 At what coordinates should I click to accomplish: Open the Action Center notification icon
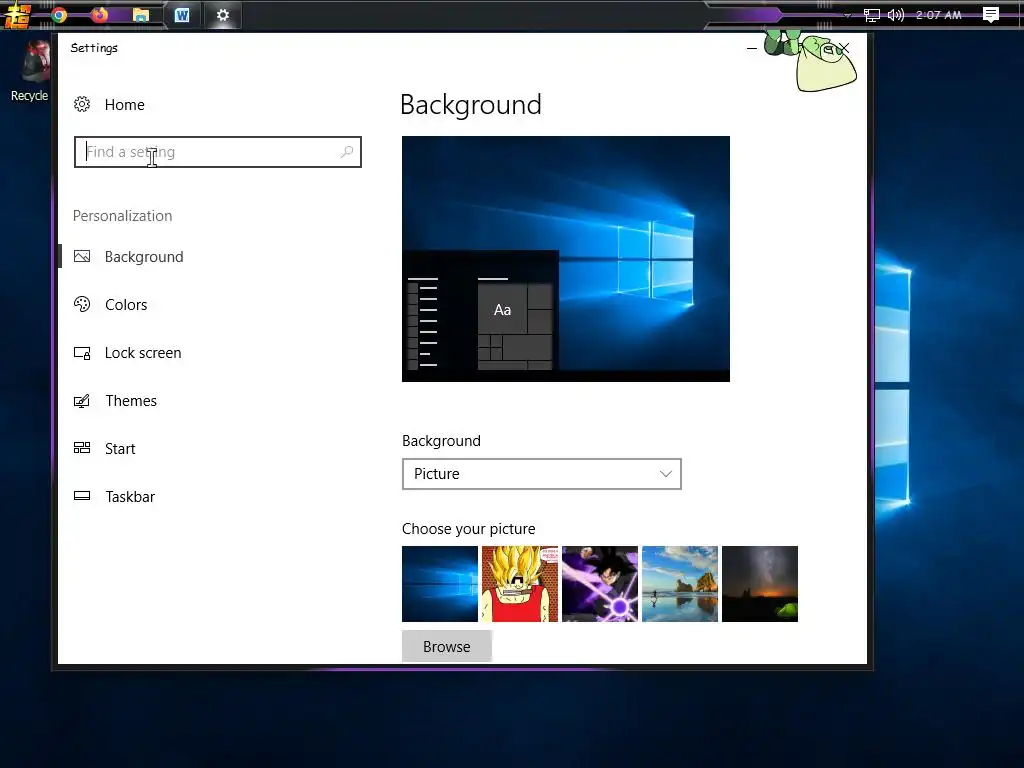pyautogui.click(x=990, y=14)
